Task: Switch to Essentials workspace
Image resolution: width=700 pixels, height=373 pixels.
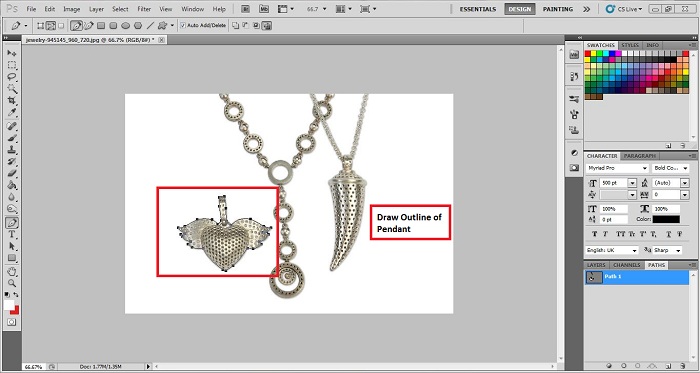Action: click(x=478, y=9)
